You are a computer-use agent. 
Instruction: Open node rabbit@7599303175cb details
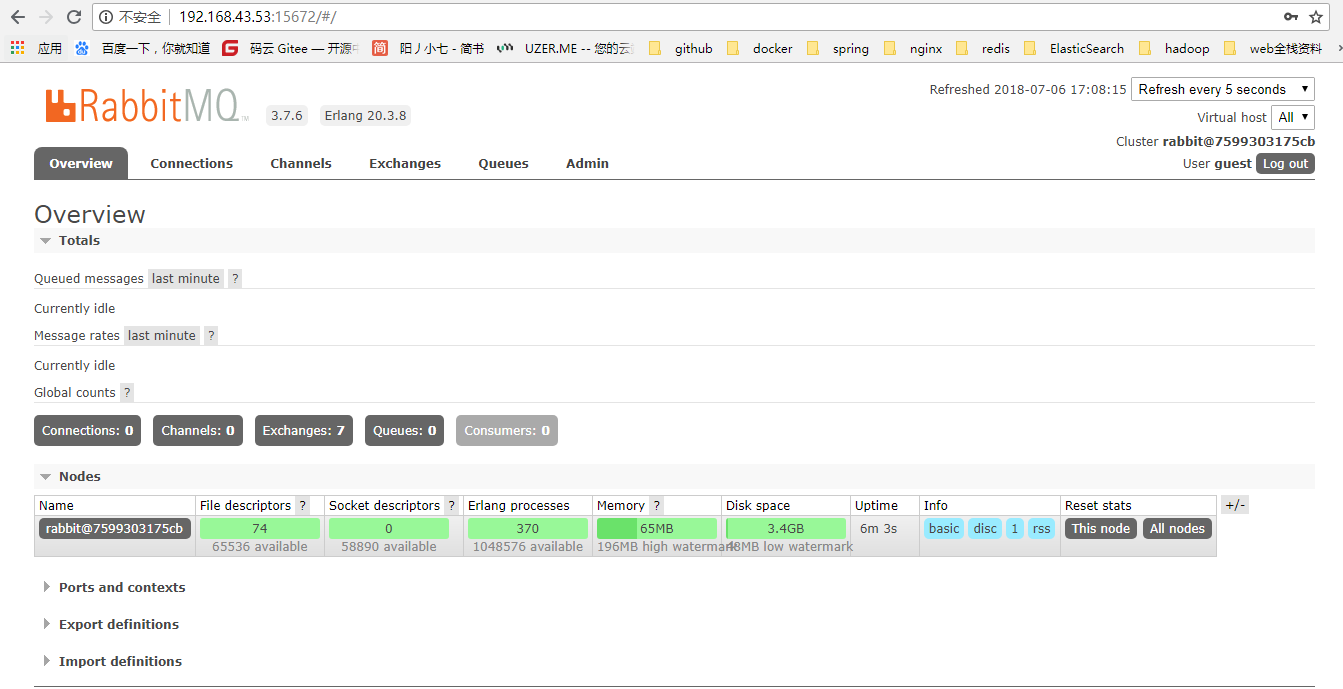114,529
